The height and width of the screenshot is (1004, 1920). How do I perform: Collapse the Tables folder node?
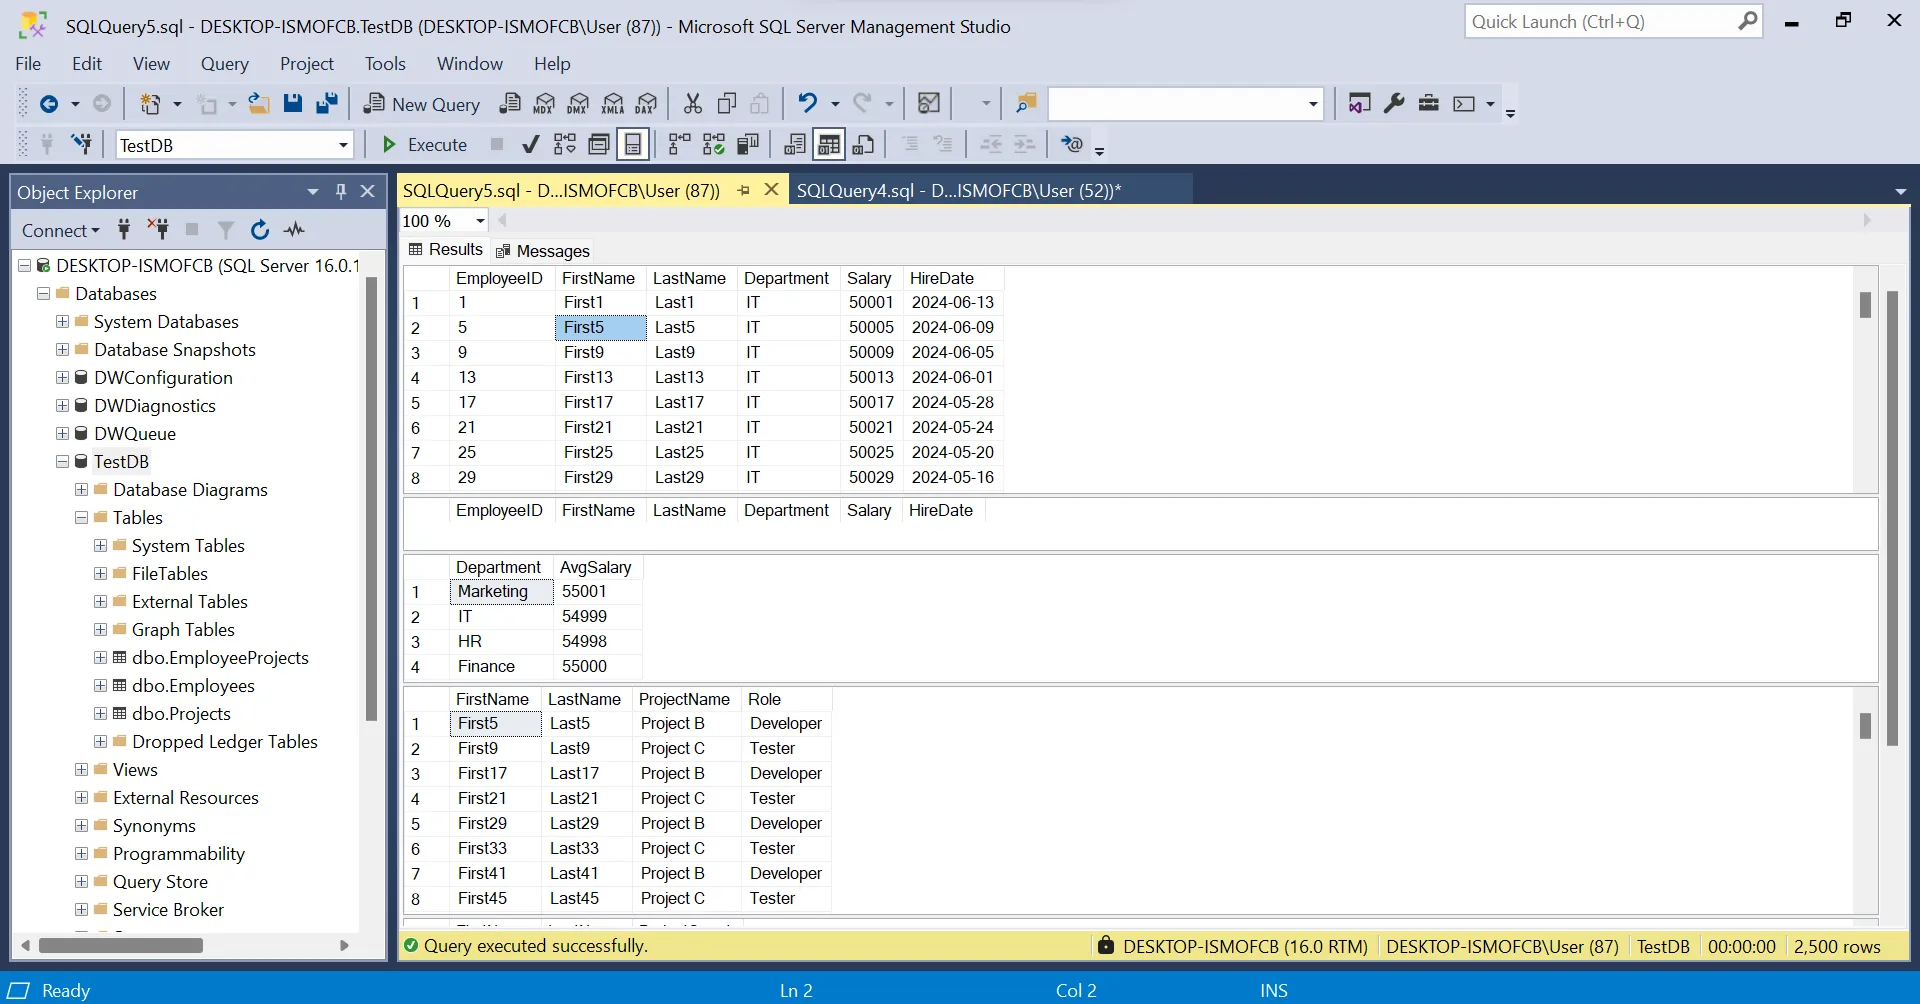(x=81, y=518)
